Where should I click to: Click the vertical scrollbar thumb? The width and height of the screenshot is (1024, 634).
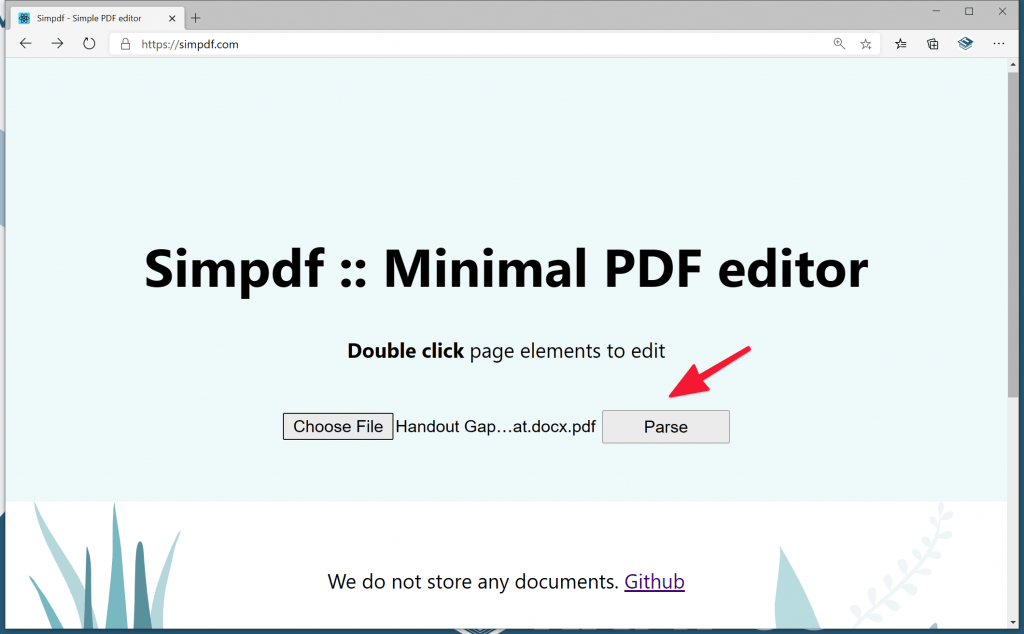pos(1013,235)
